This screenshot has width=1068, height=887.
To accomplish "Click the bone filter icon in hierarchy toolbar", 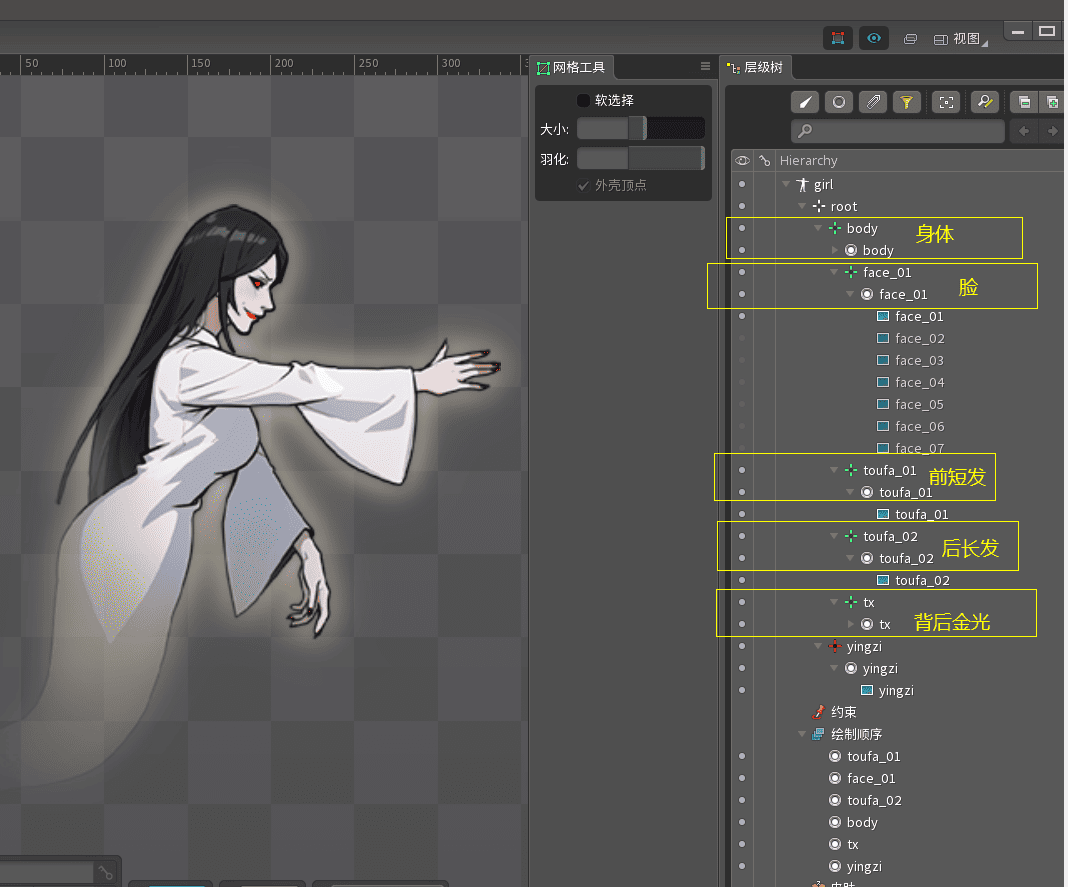I will point(806,102).
